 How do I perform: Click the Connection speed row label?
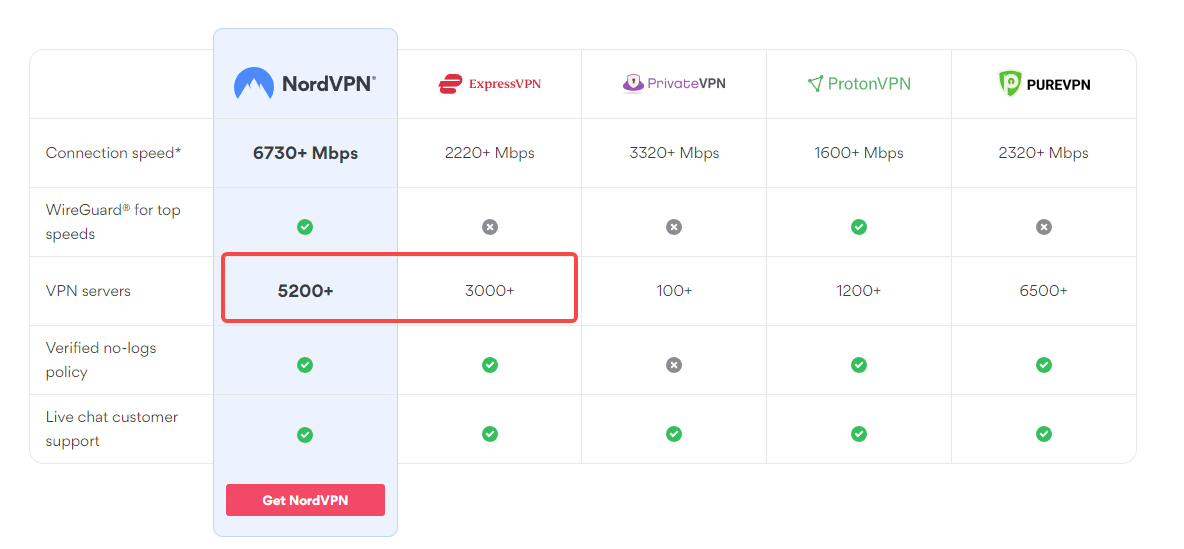(x=114, y=153)
